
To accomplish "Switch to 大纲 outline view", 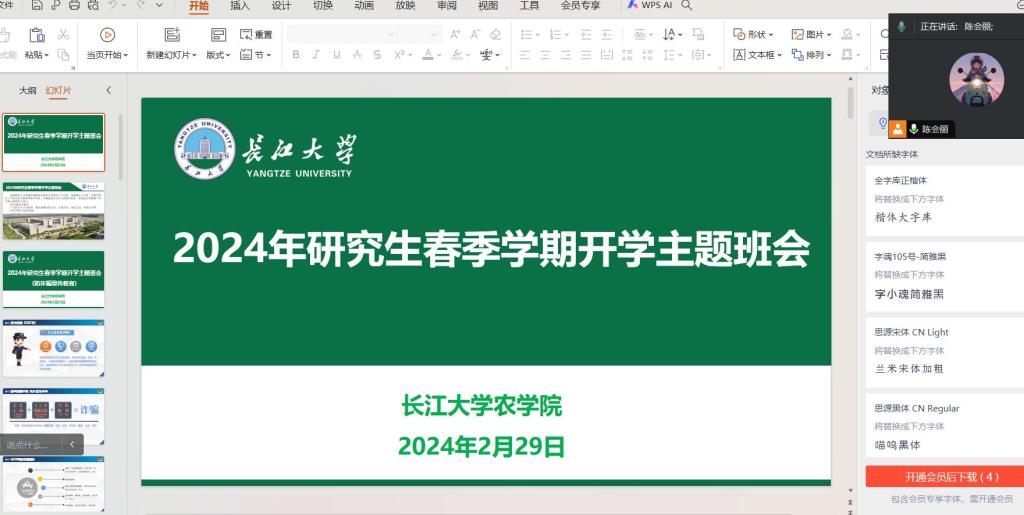I will (28, 91).
